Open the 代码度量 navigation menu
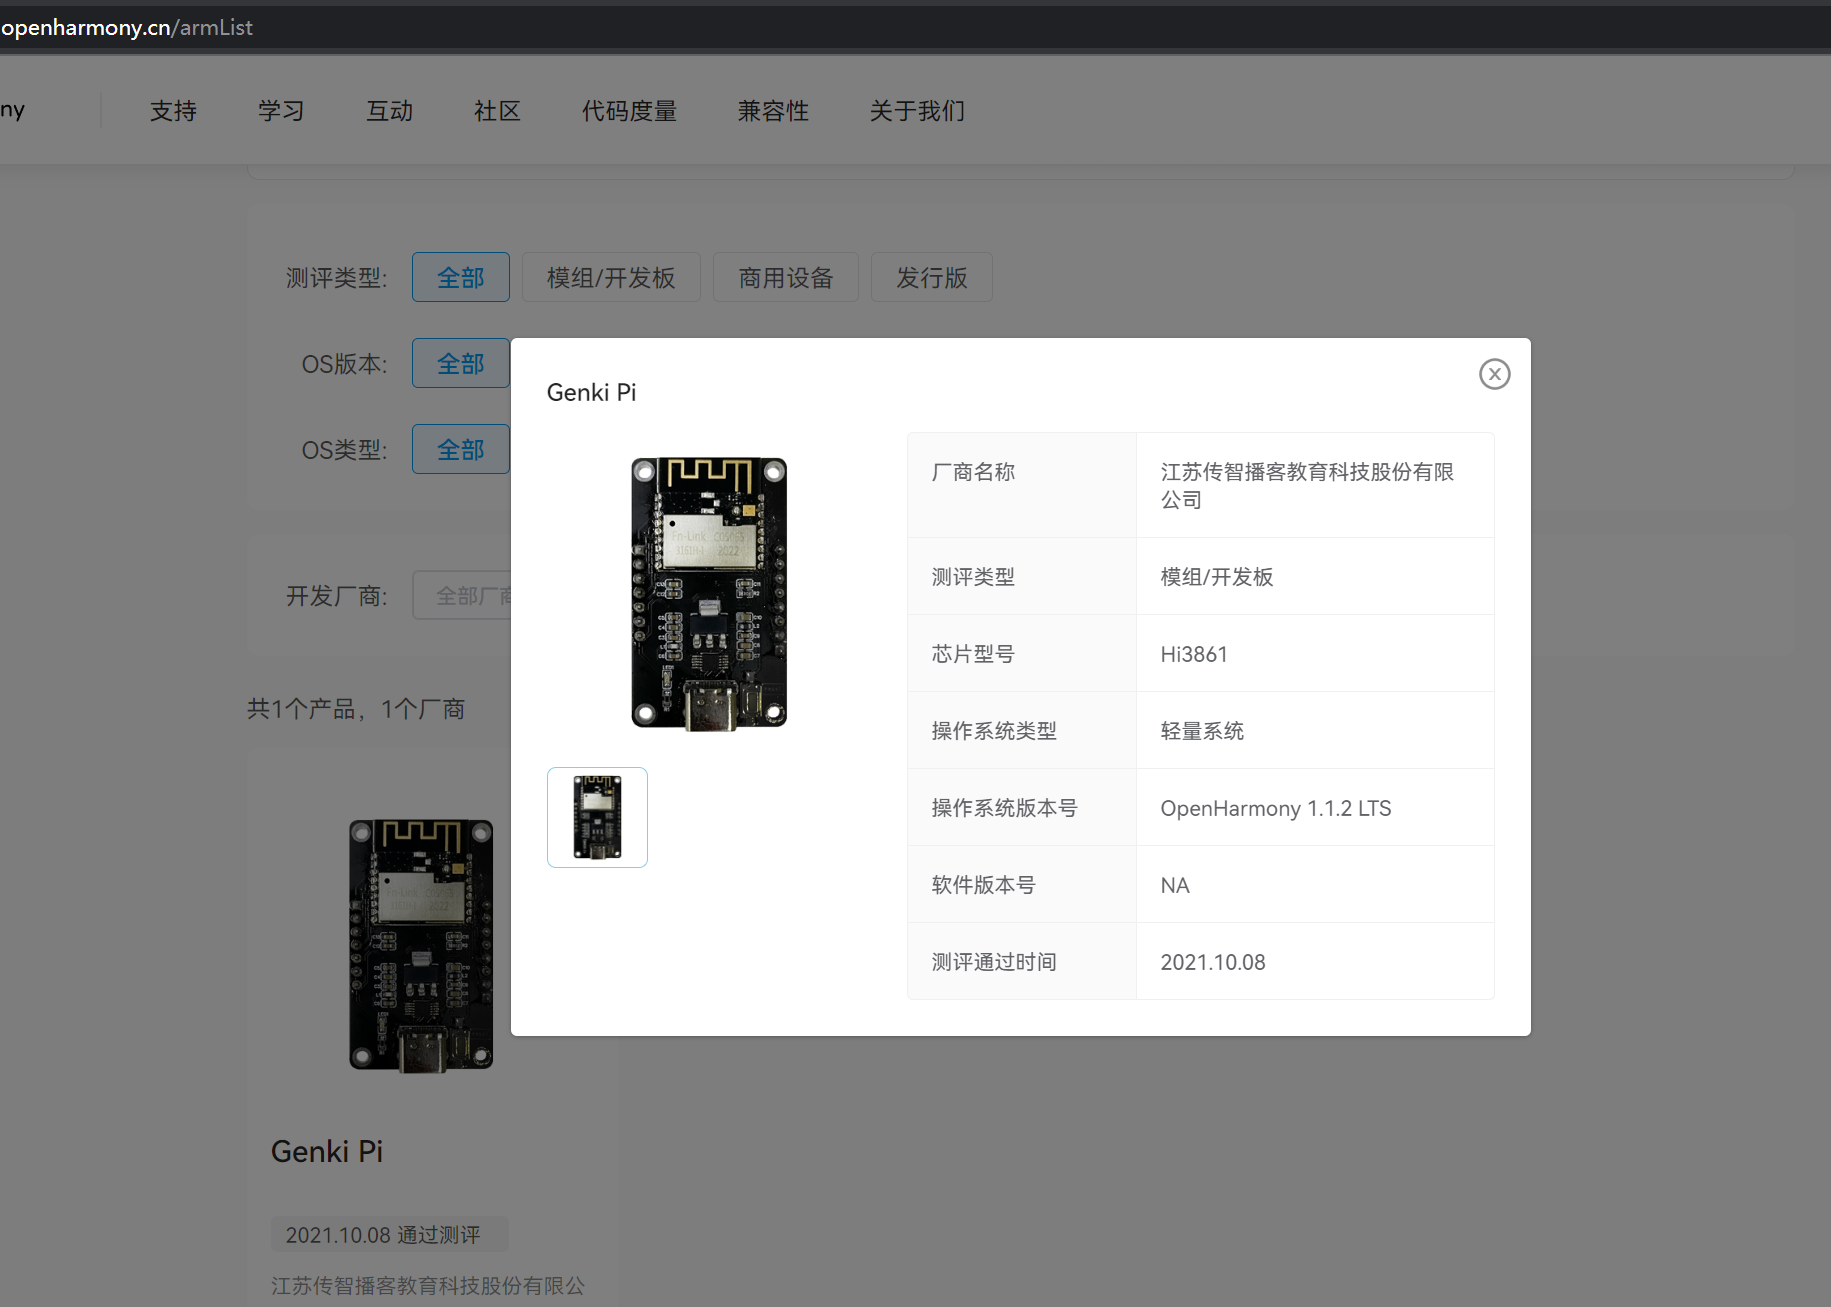The image size is (1831, 1307). coord(629,111)
